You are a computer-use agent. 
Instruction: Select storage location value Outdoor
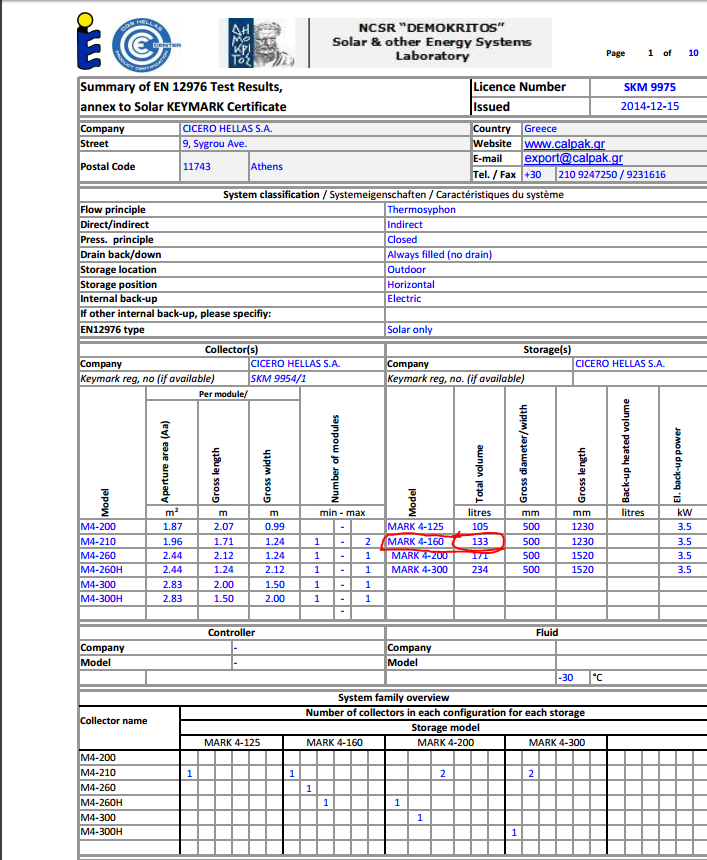pyautogui.click(x=406, y=269)
